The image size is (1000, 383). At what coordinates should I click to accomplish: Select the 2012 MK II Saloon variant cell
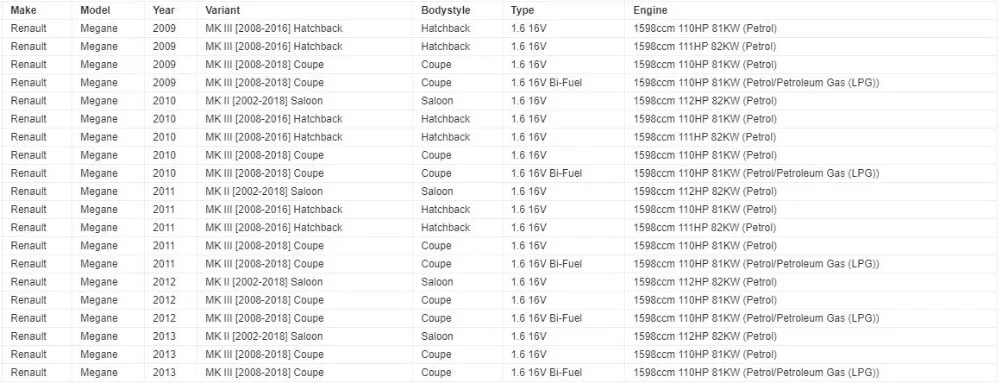click(264, 282)
